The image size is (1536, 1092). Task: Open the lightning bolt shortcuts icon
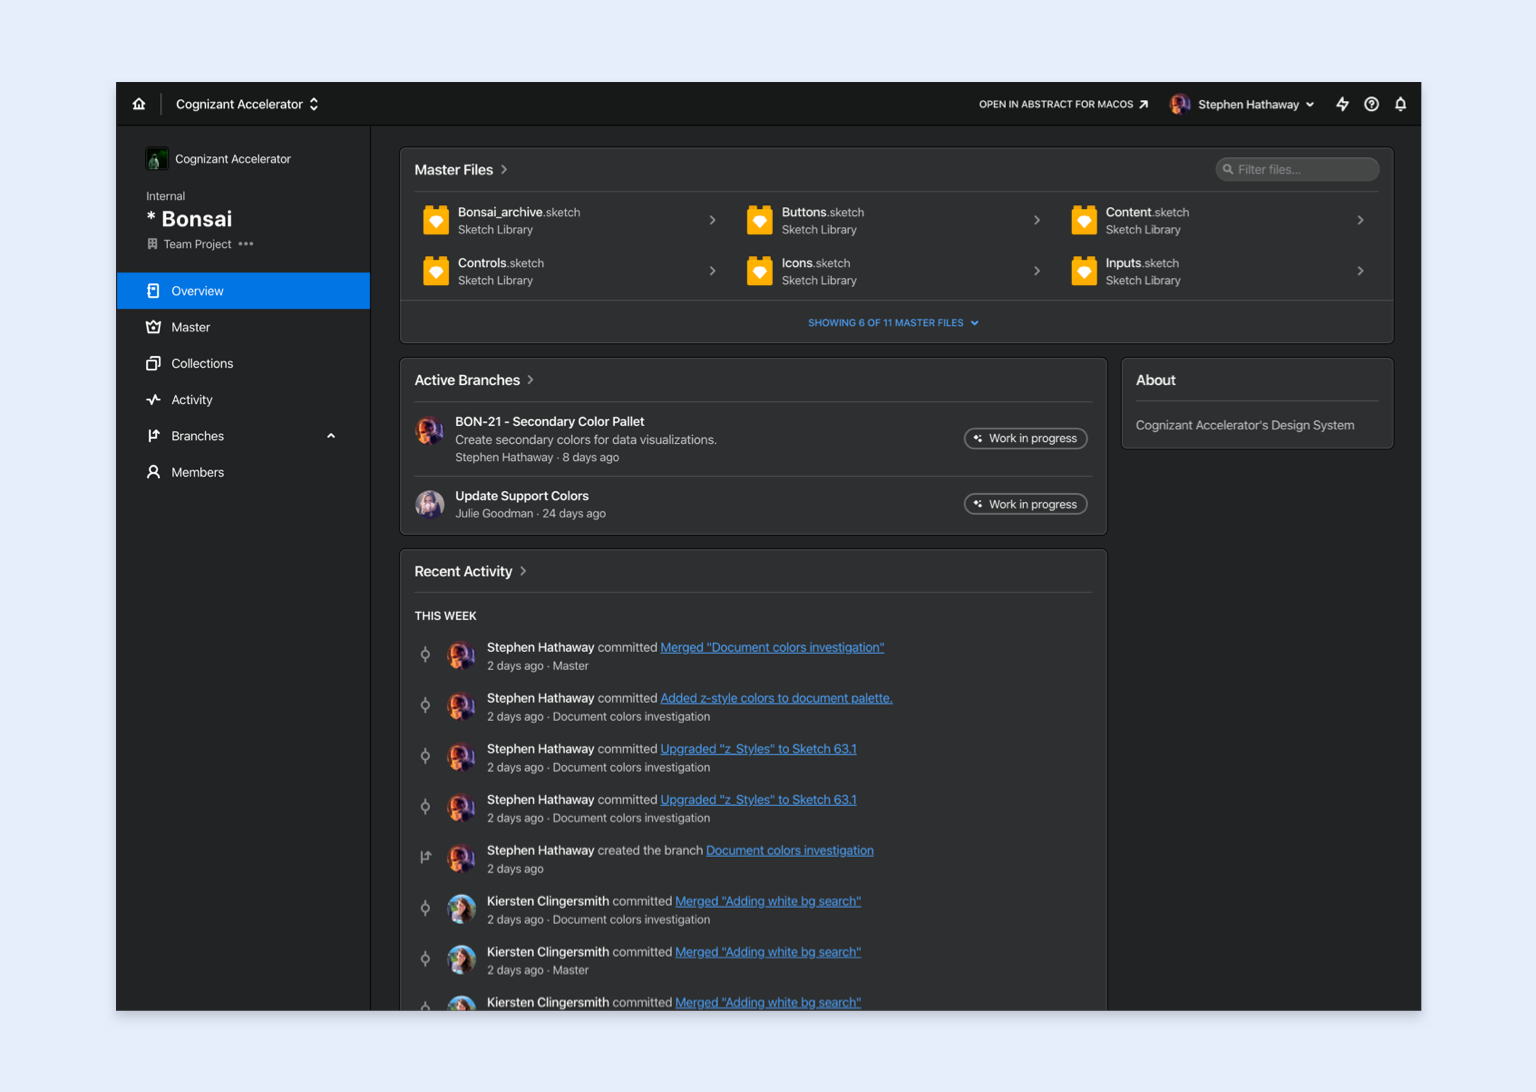click(x=1342, y=104)
